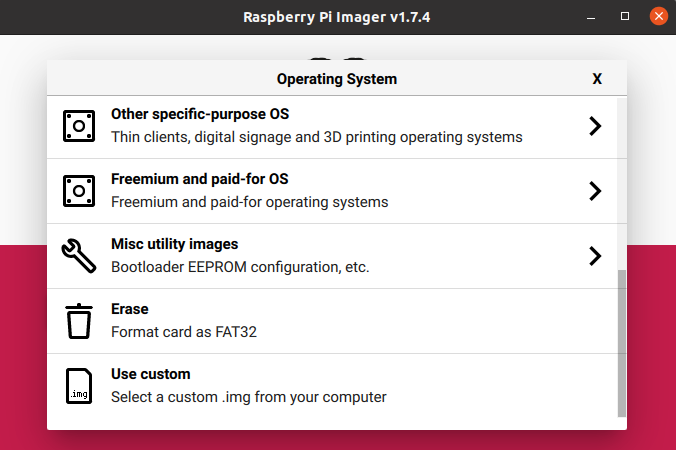Click "Select a custom .img from your computer"
Screen dimensions: 676x450
pos(248,397)
